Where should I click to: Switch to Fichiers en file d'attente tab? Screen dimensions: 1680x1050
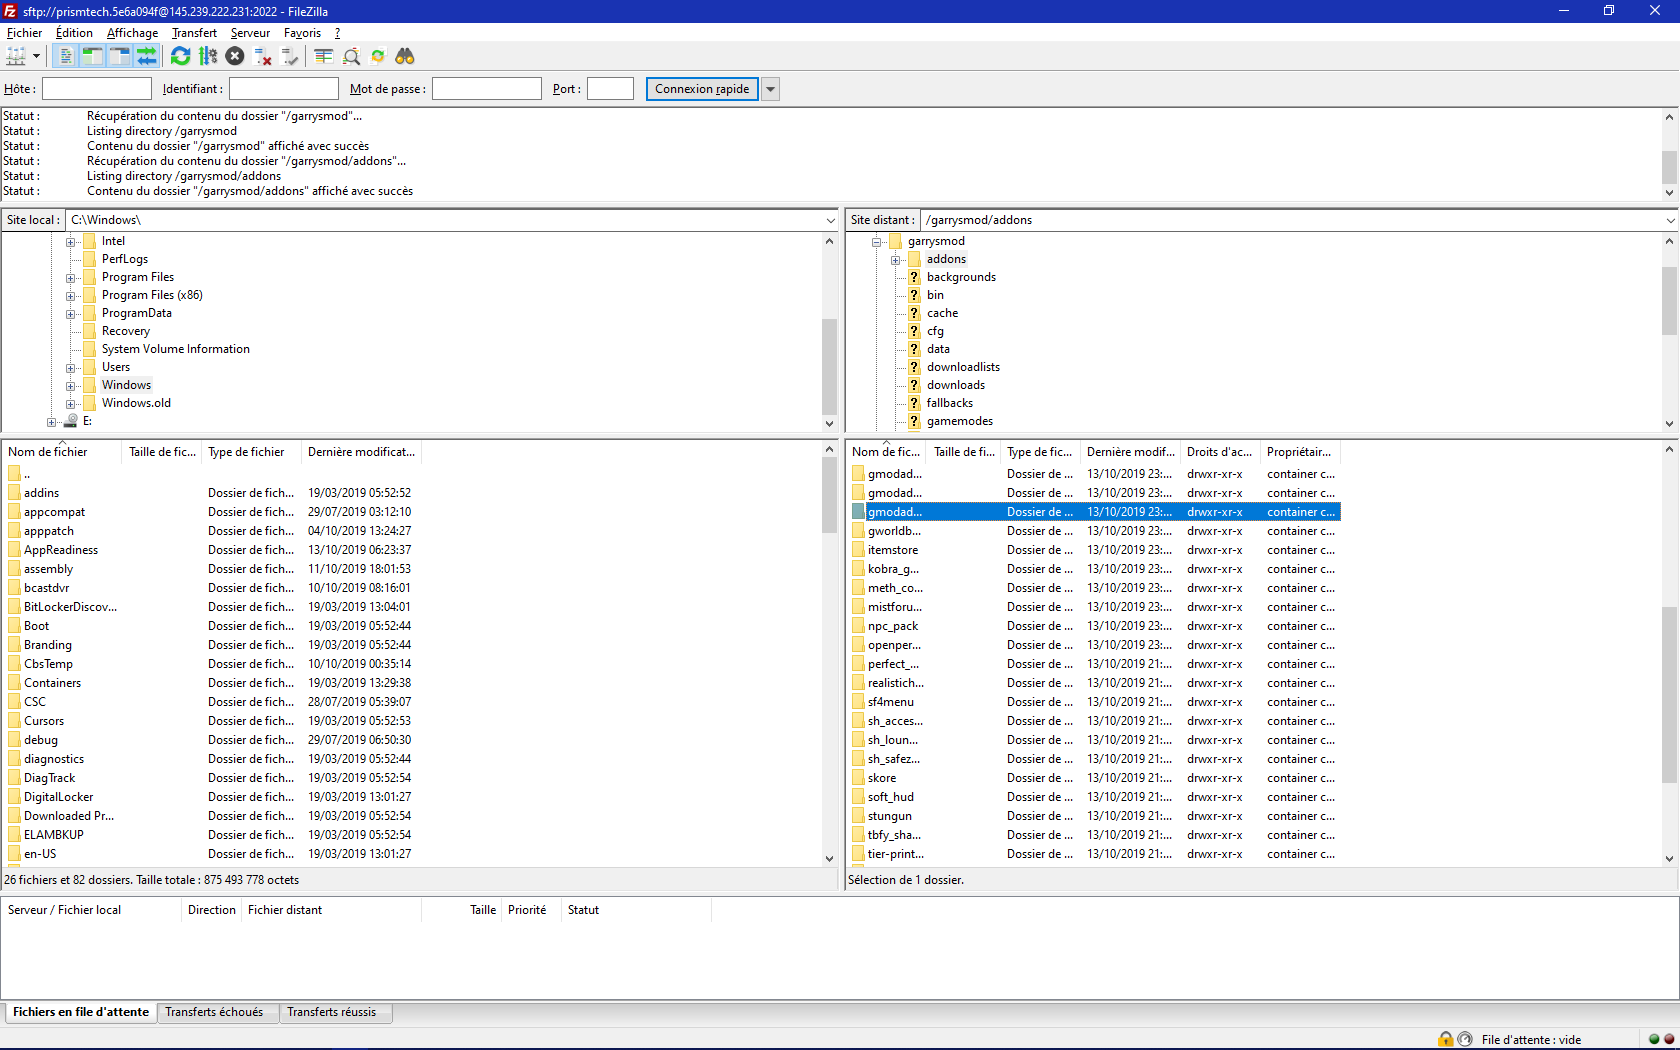pyautogui.click(x=80, y=1012)
